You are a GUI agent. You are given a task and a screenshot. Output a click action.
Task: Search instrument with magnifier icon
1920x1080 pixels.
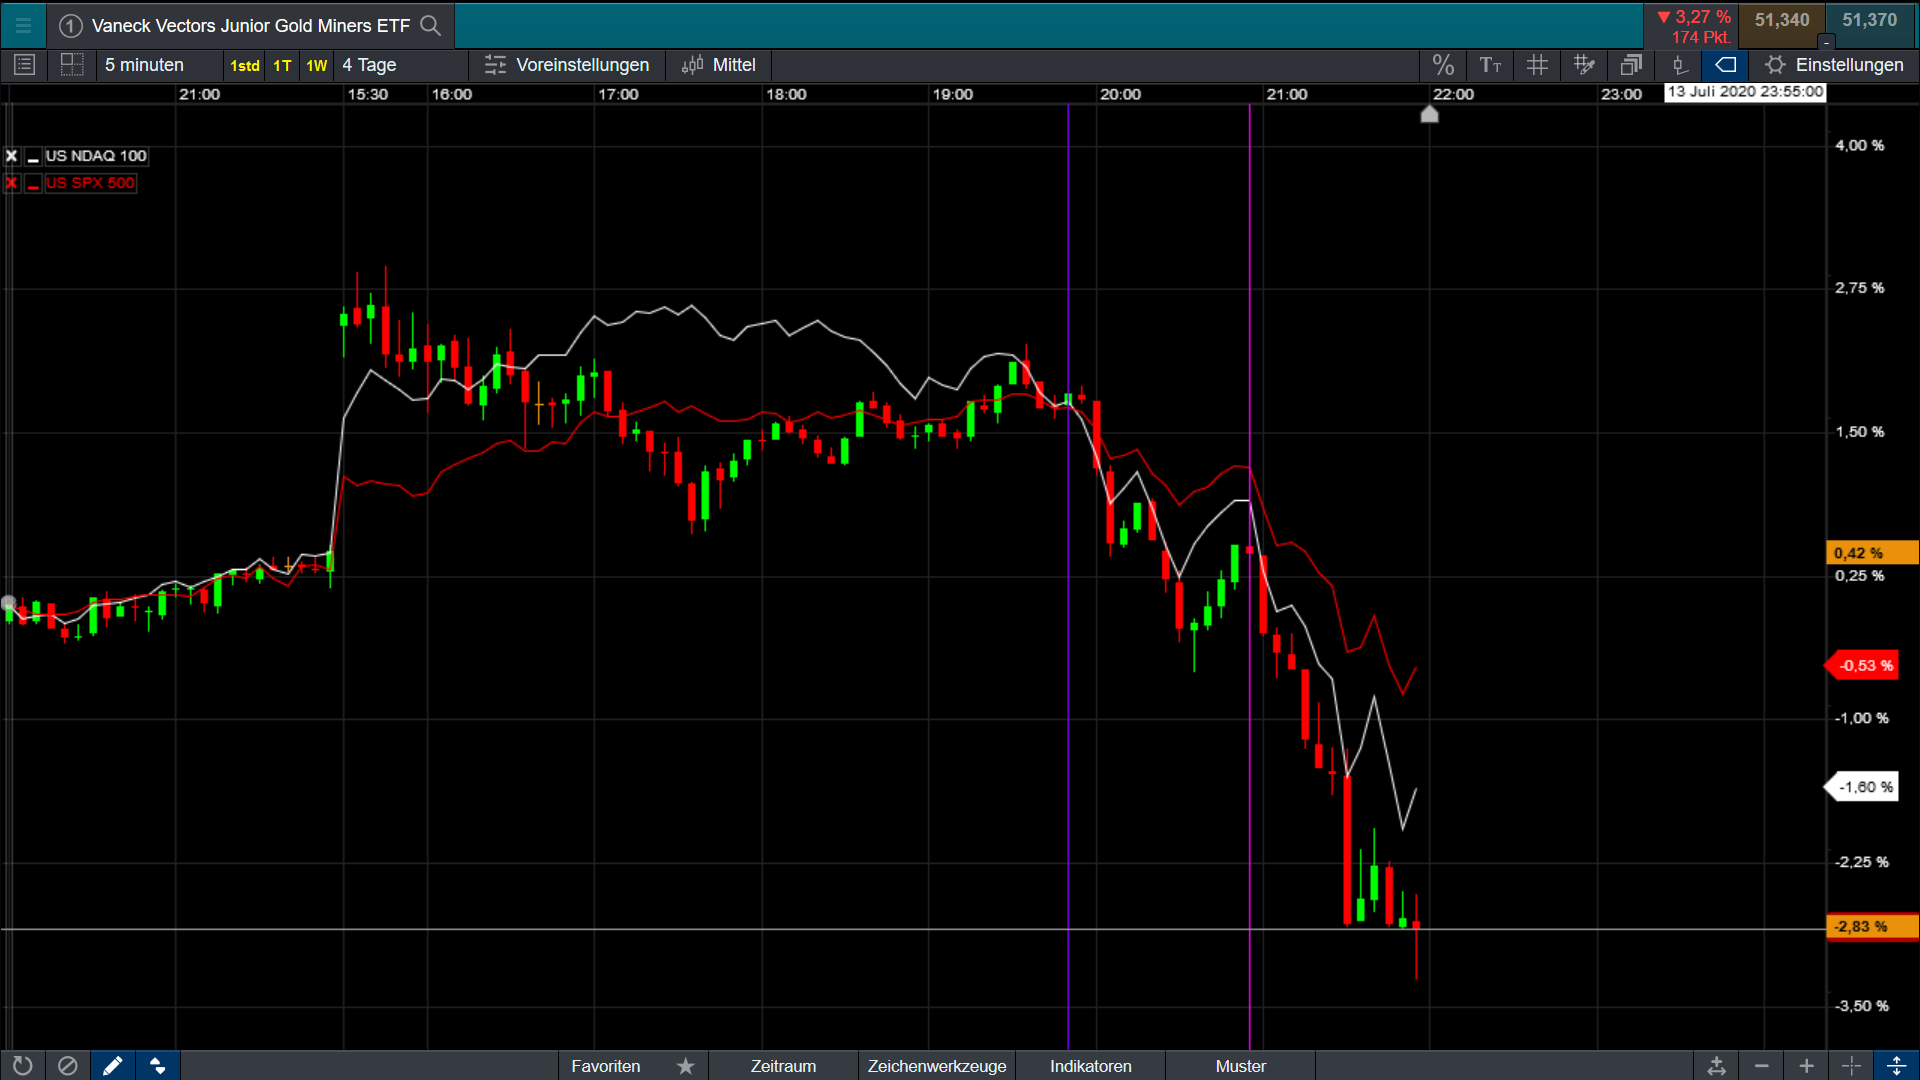(x=431, y=25)
